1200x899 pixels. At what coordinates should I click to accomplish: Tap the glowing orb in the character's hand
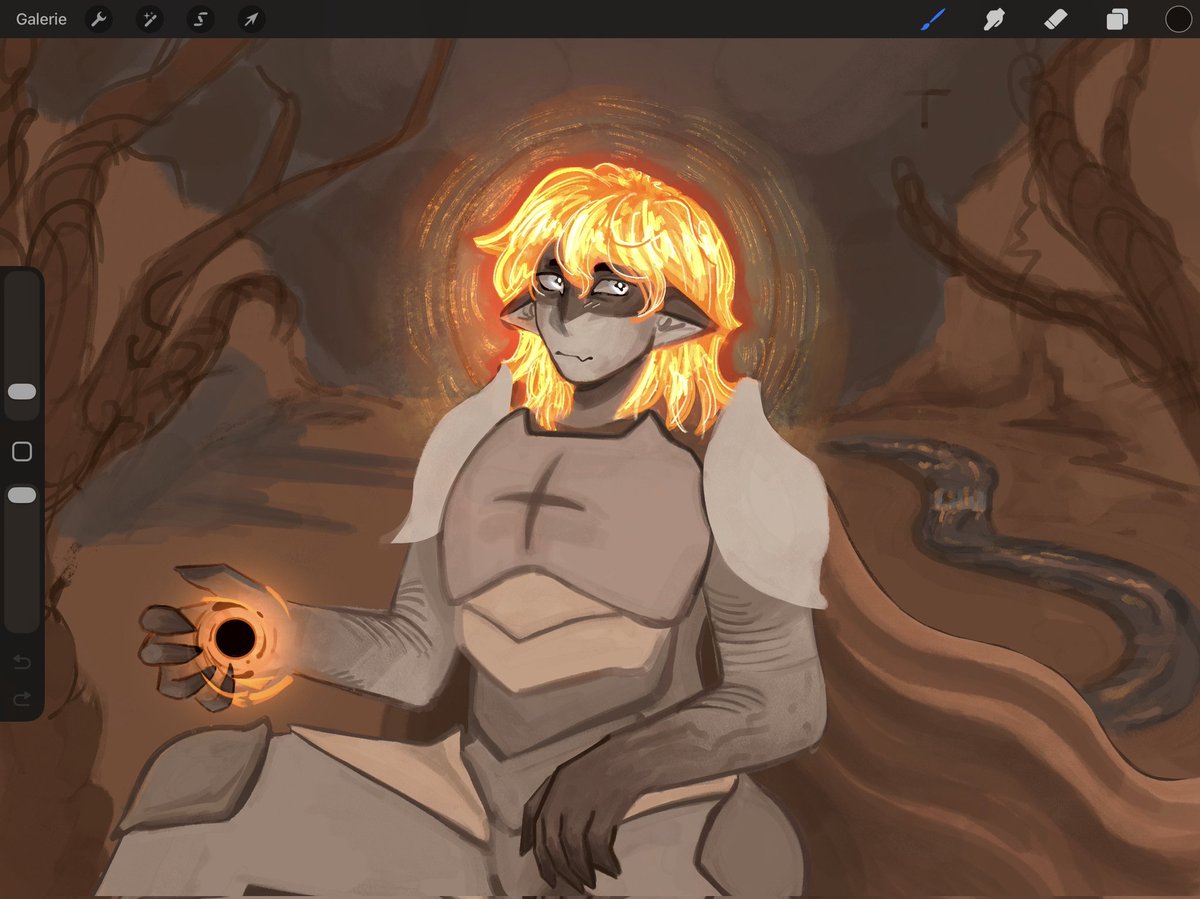237,637
